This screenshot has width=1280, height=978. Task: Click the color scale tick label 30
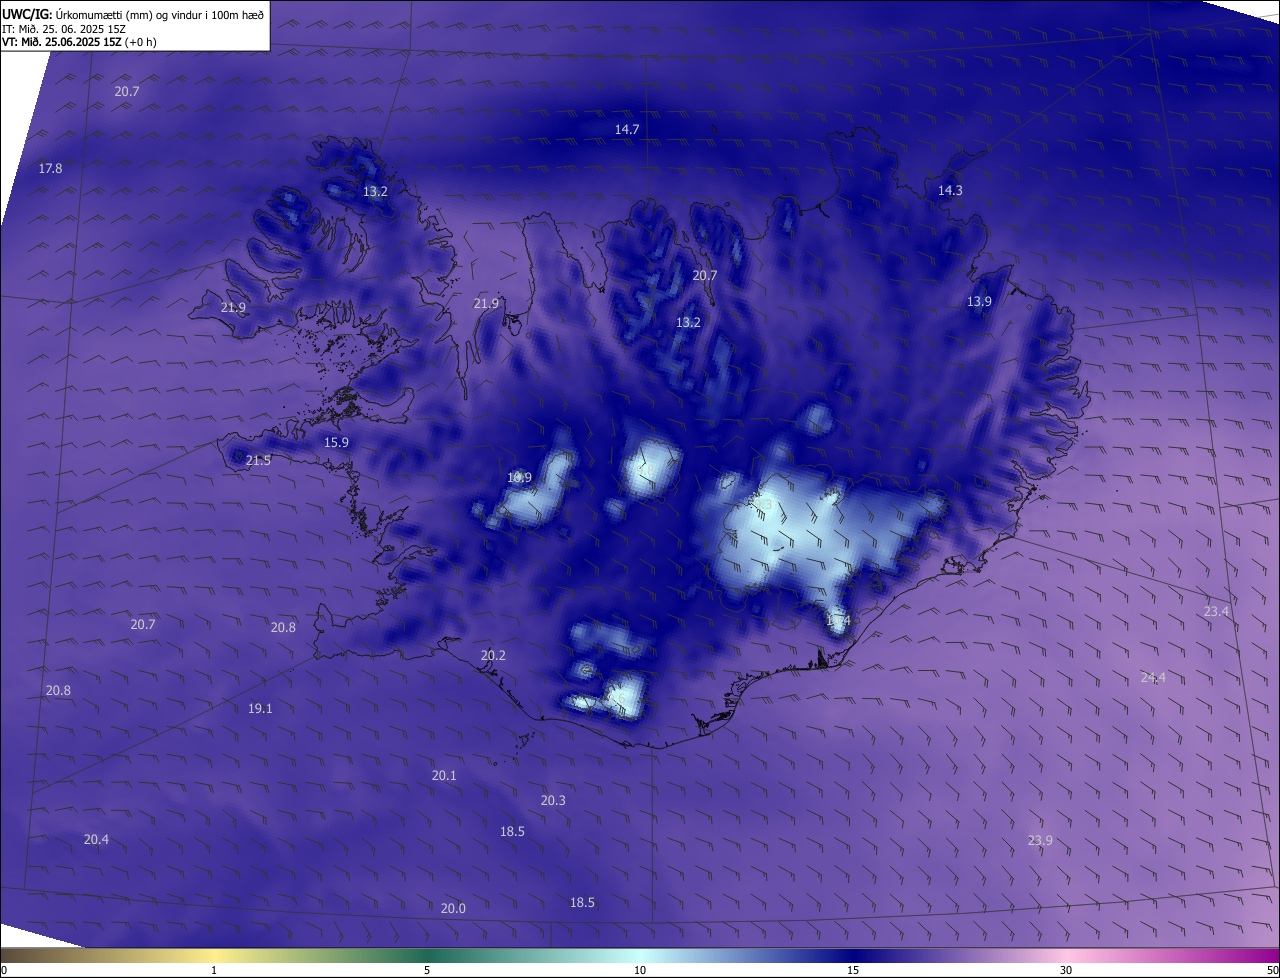1066,970
